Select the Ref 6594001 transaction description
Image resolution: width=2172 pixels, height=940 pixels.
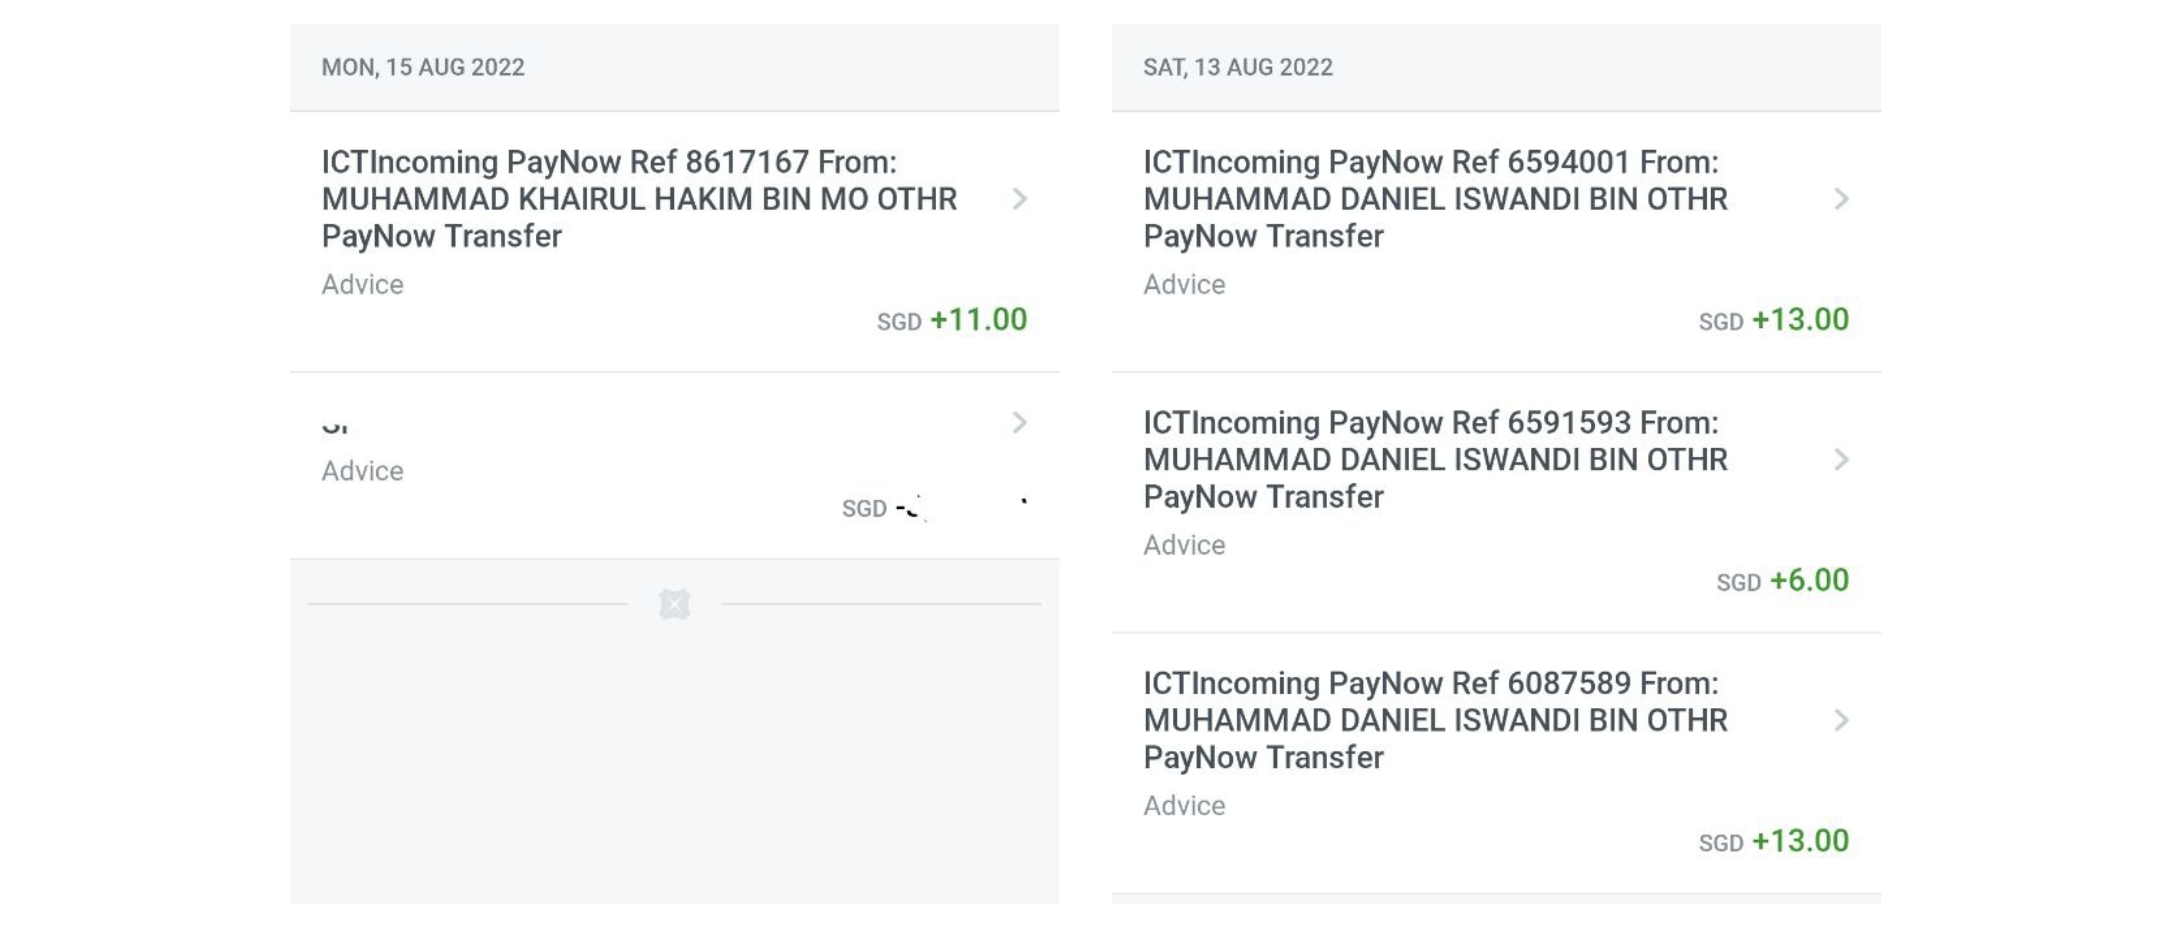pos(1435,199)
